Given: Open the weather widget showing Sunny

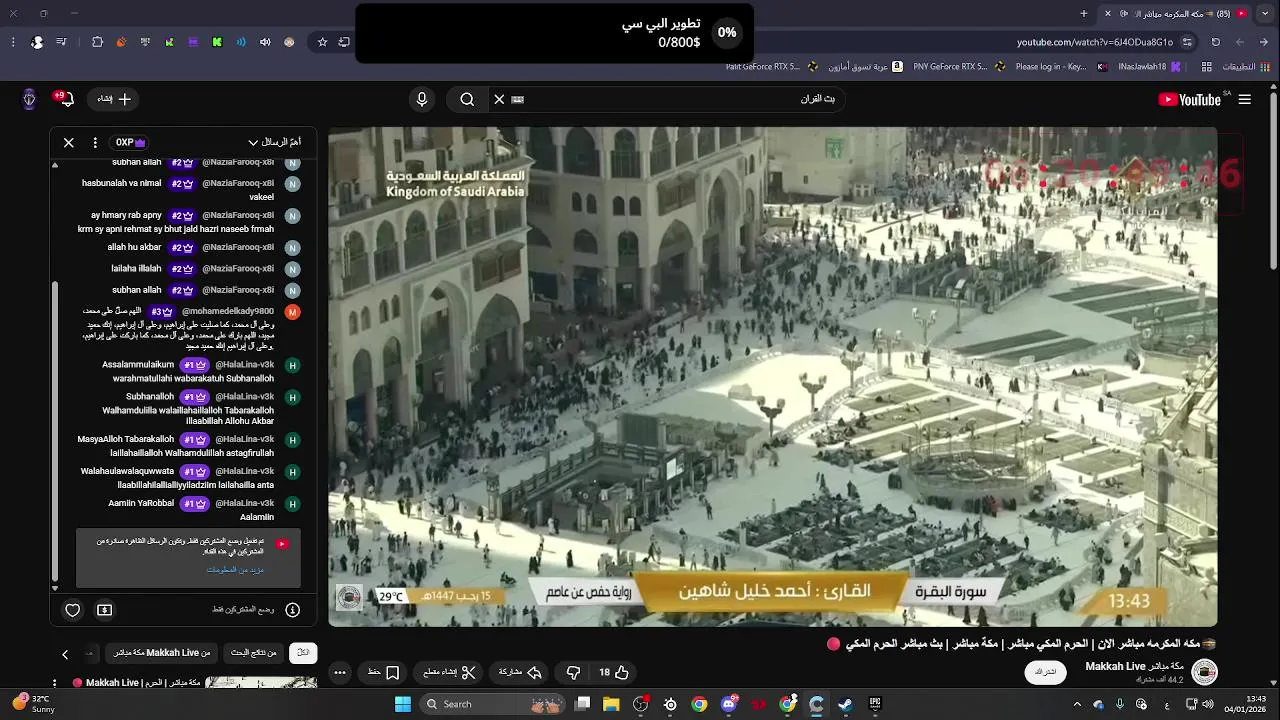Looking at the screenshot, I should click(32, 704).
